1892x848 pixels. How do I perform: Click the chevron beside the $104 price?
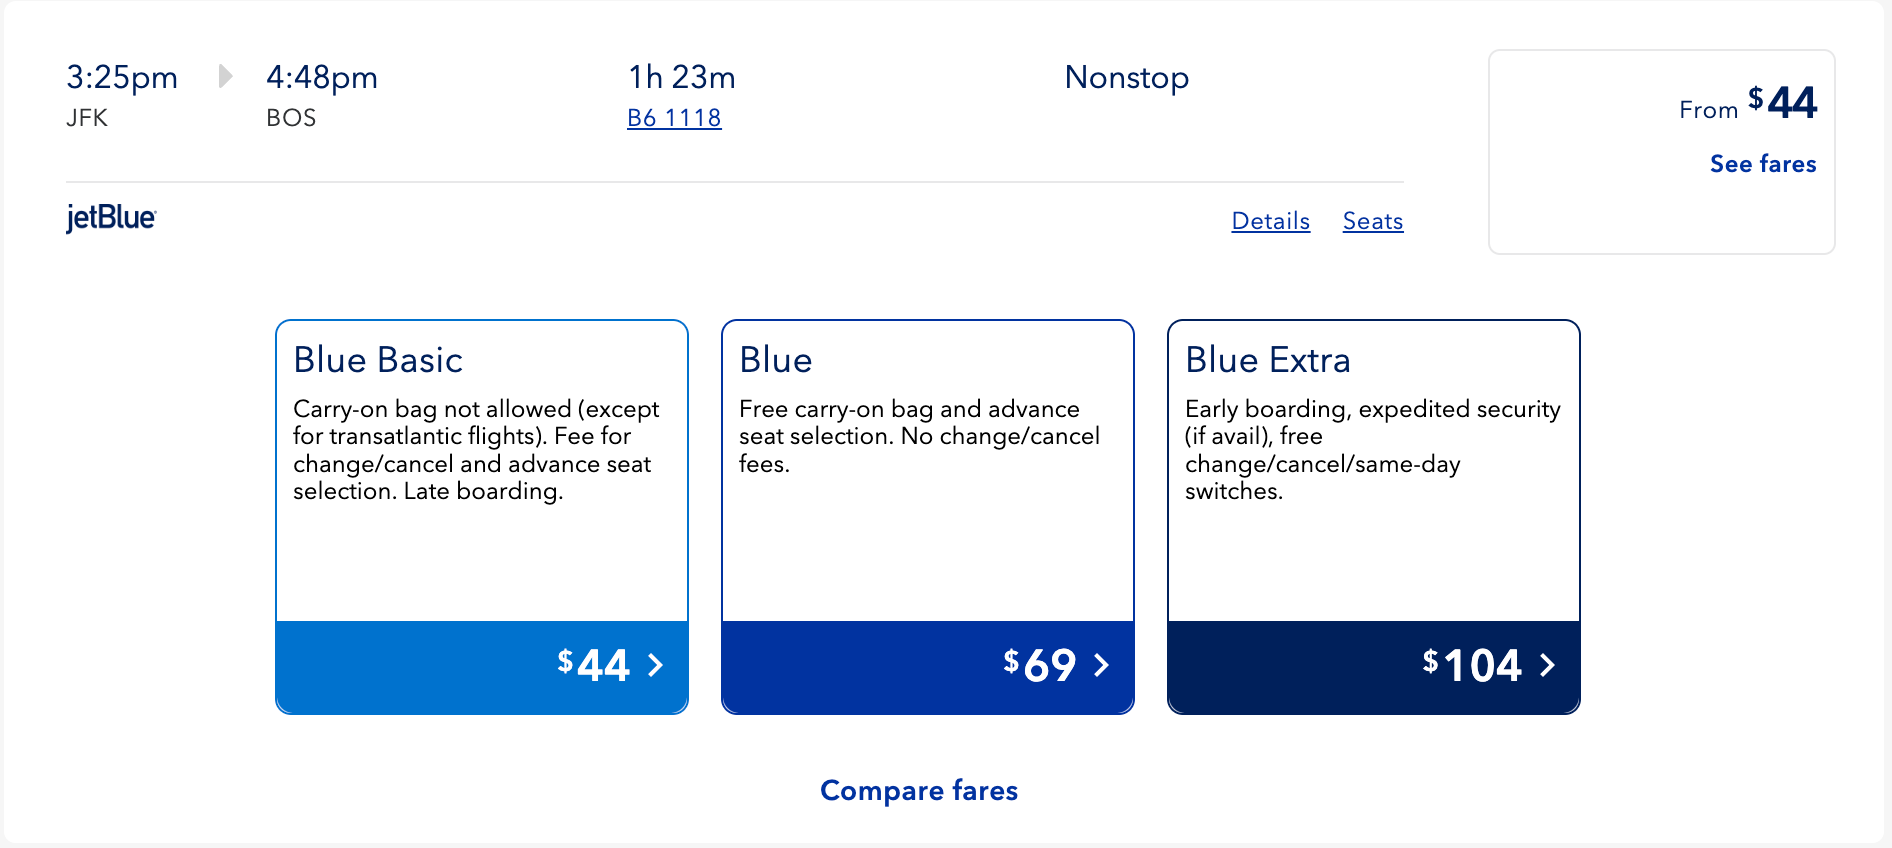pyautogui.click(x=1548, y=666)
